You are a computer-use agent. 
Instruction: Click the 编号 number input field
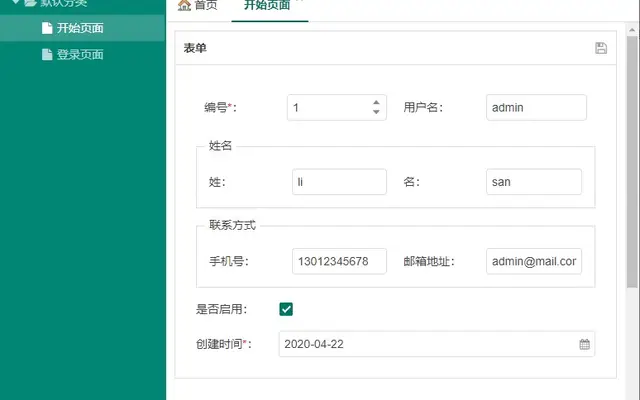click(337, 107)
